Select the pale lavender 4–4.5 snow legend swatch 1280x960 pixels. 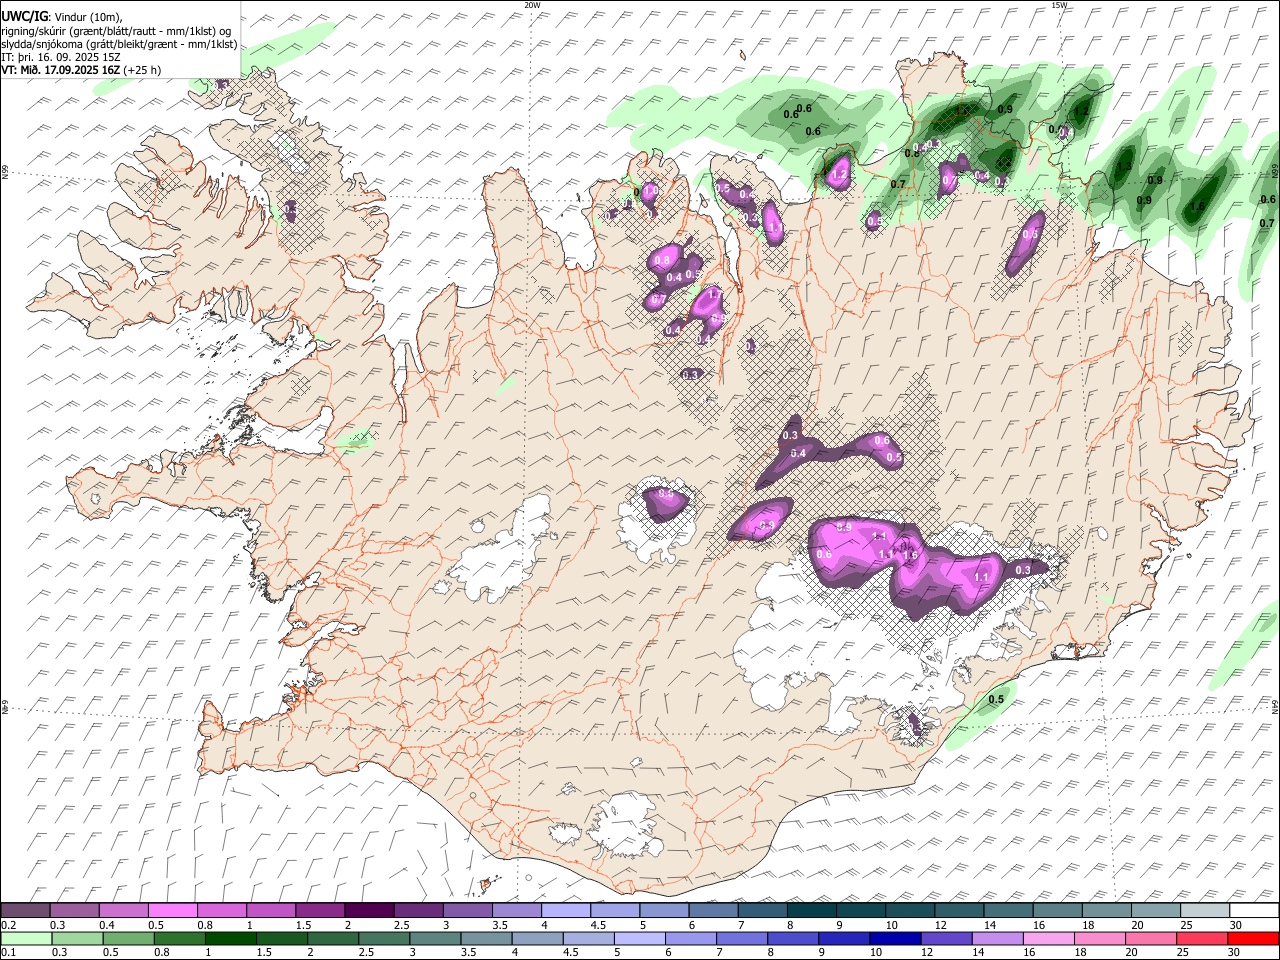coord(566,911)
